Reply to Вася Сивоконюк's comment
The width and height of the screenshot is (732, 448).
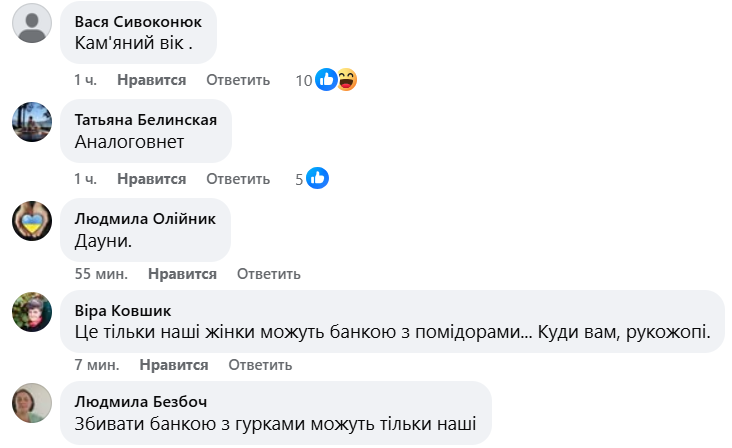238,80
